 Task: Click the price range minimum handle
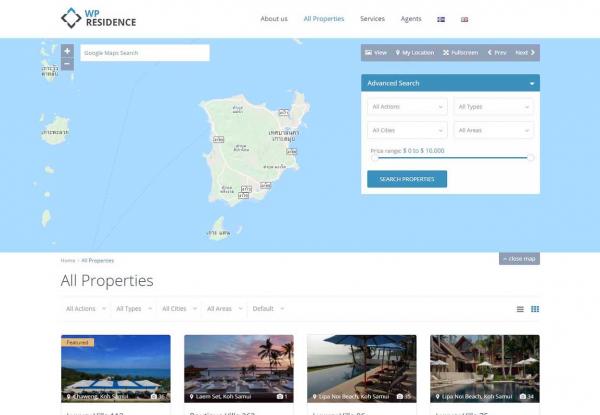(374, 158)
